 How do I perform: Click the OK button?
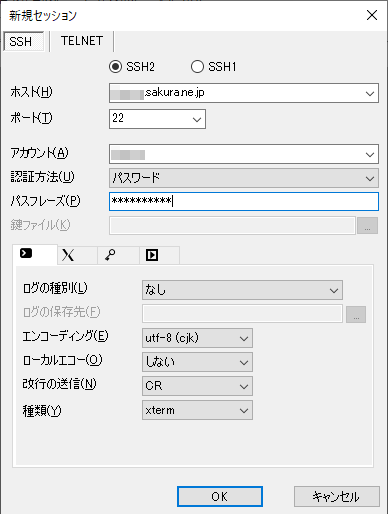pyautogui.click(x=220, y=497)
